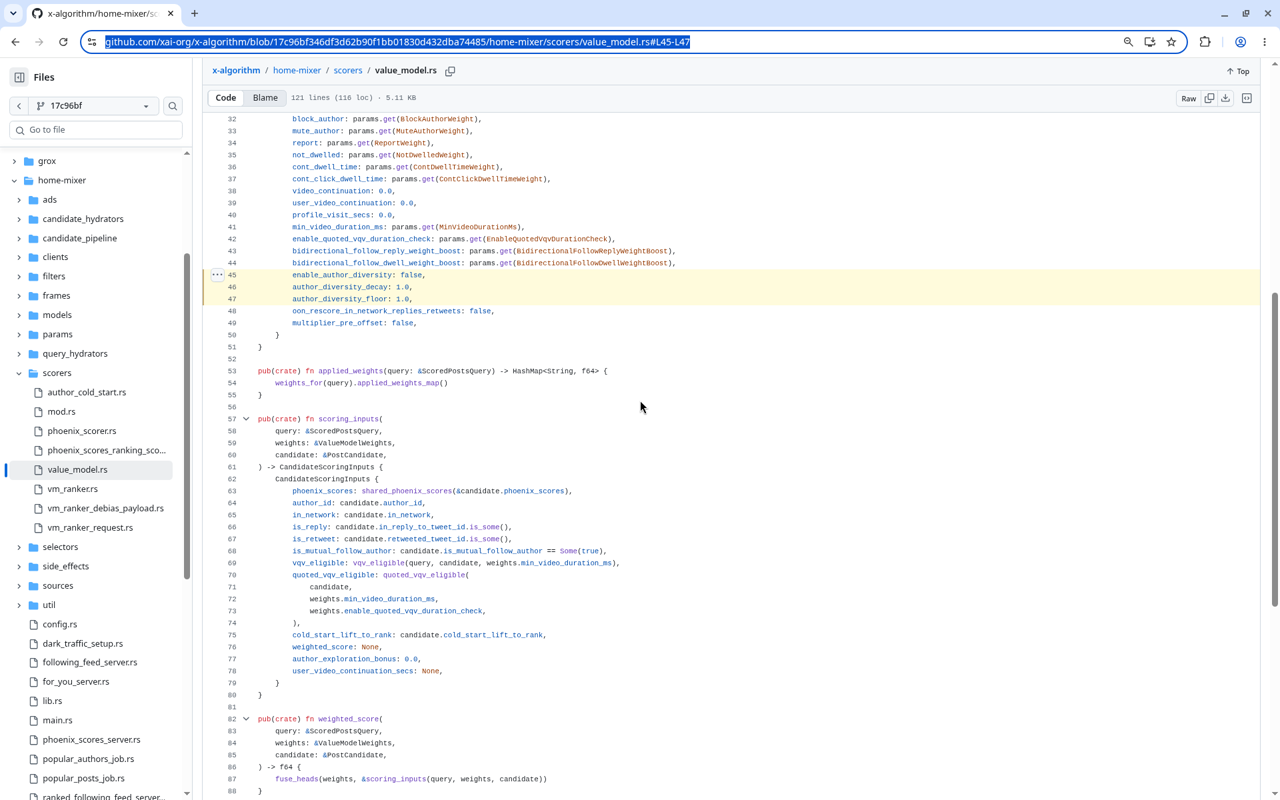
Task: Bookmark this page star icon
Action: 1171,42
